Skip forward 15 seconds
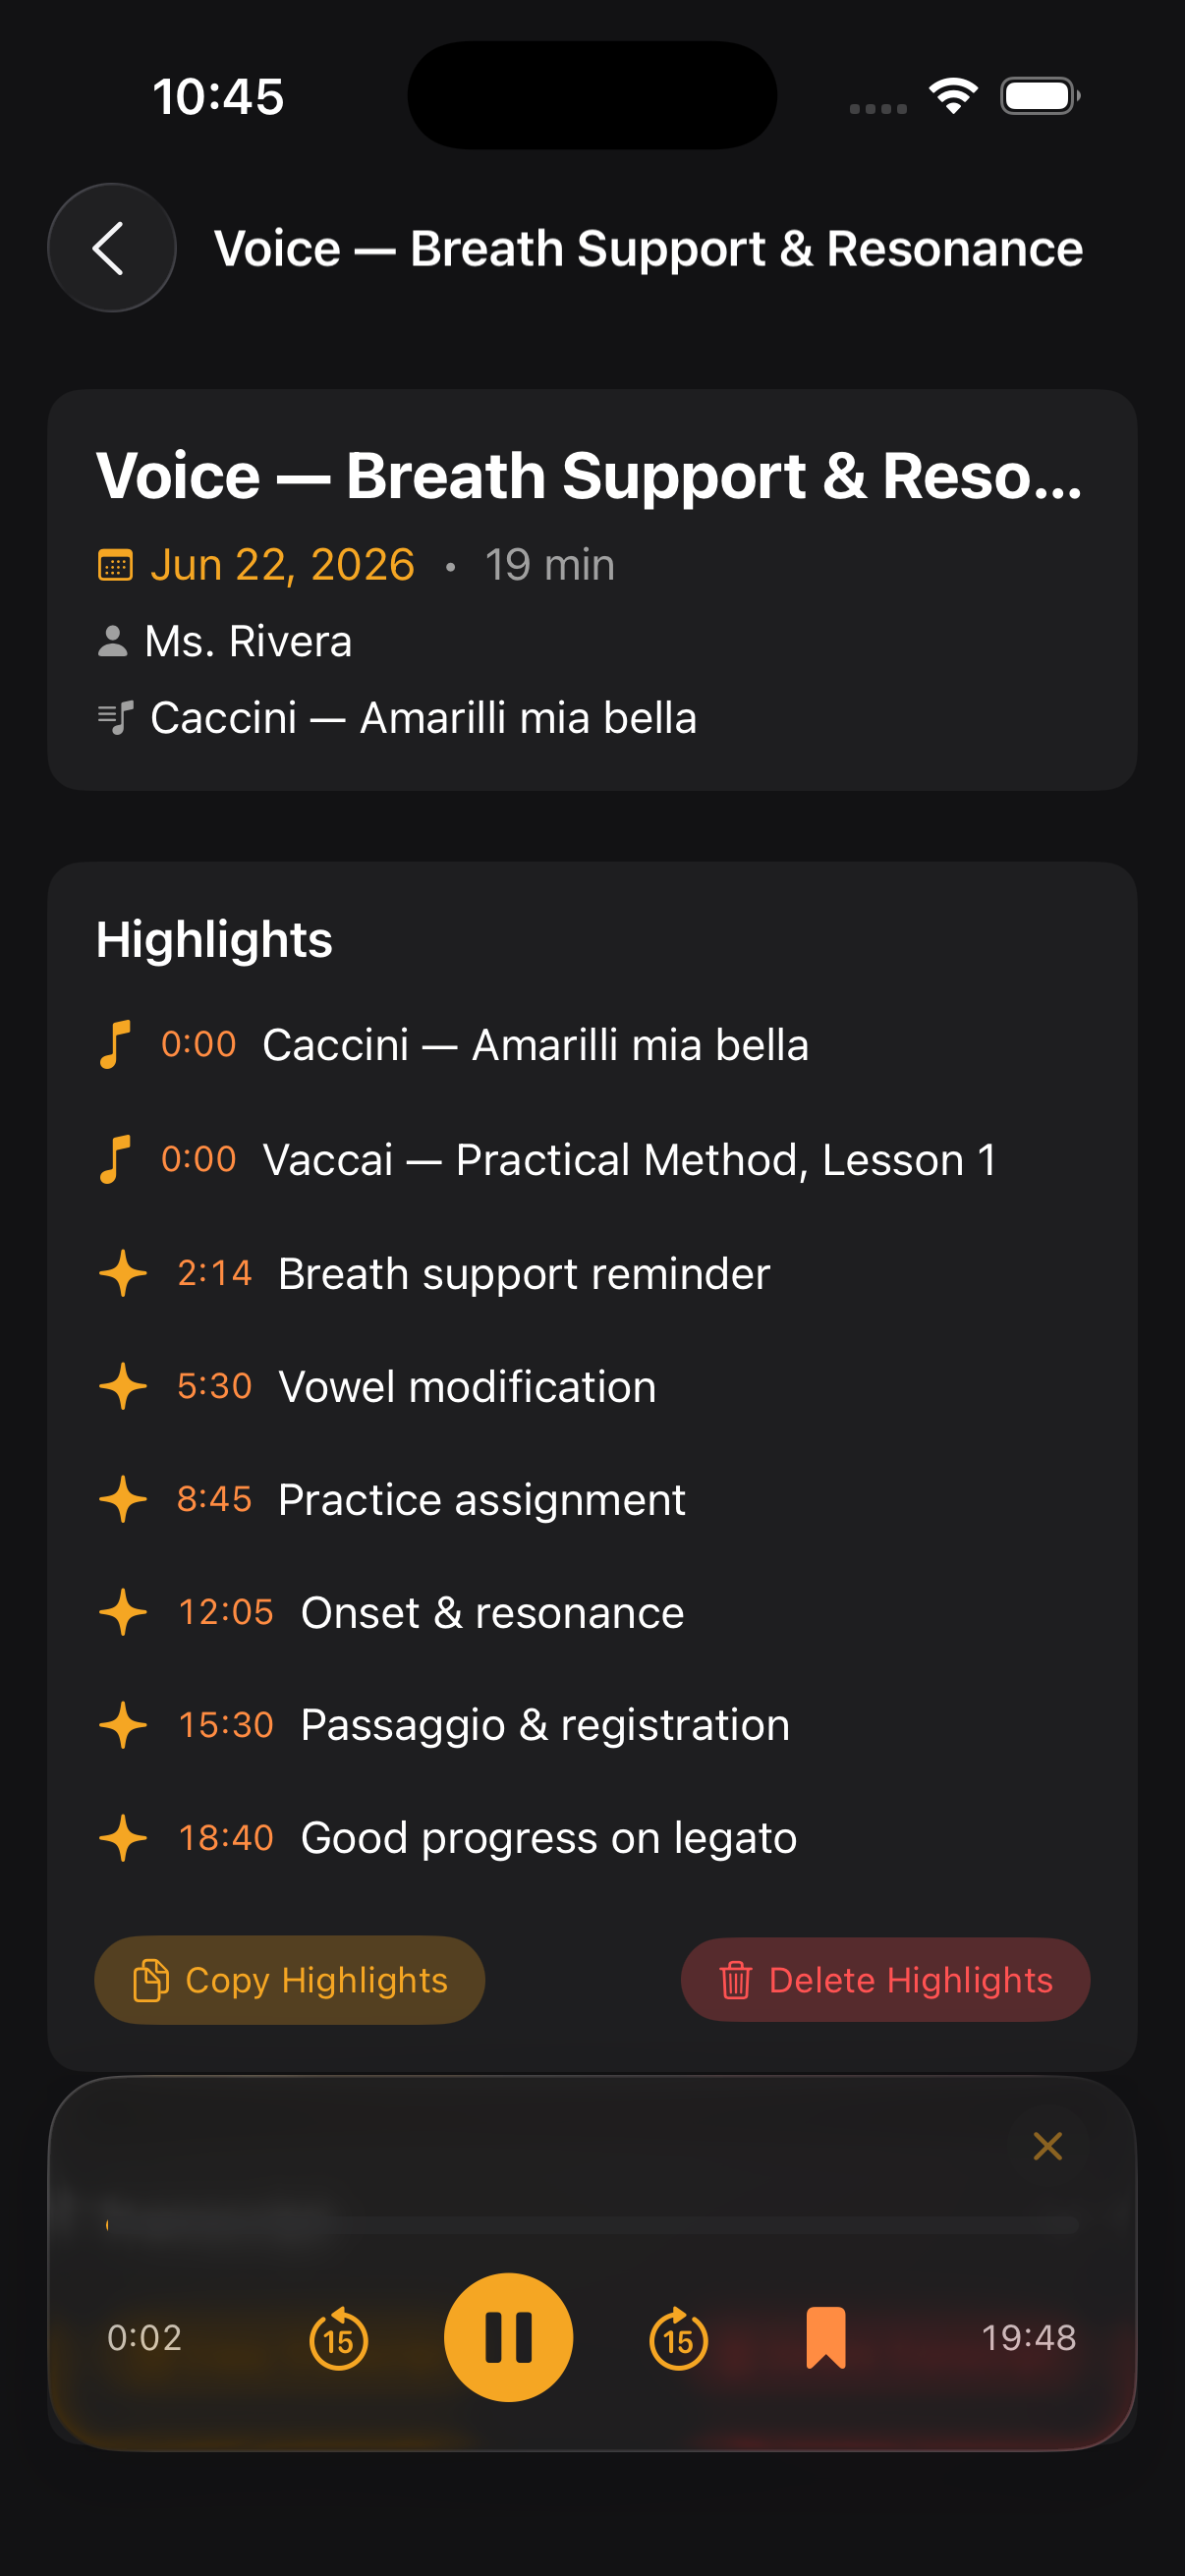 pyautogui.click(x=678, y=2338)
